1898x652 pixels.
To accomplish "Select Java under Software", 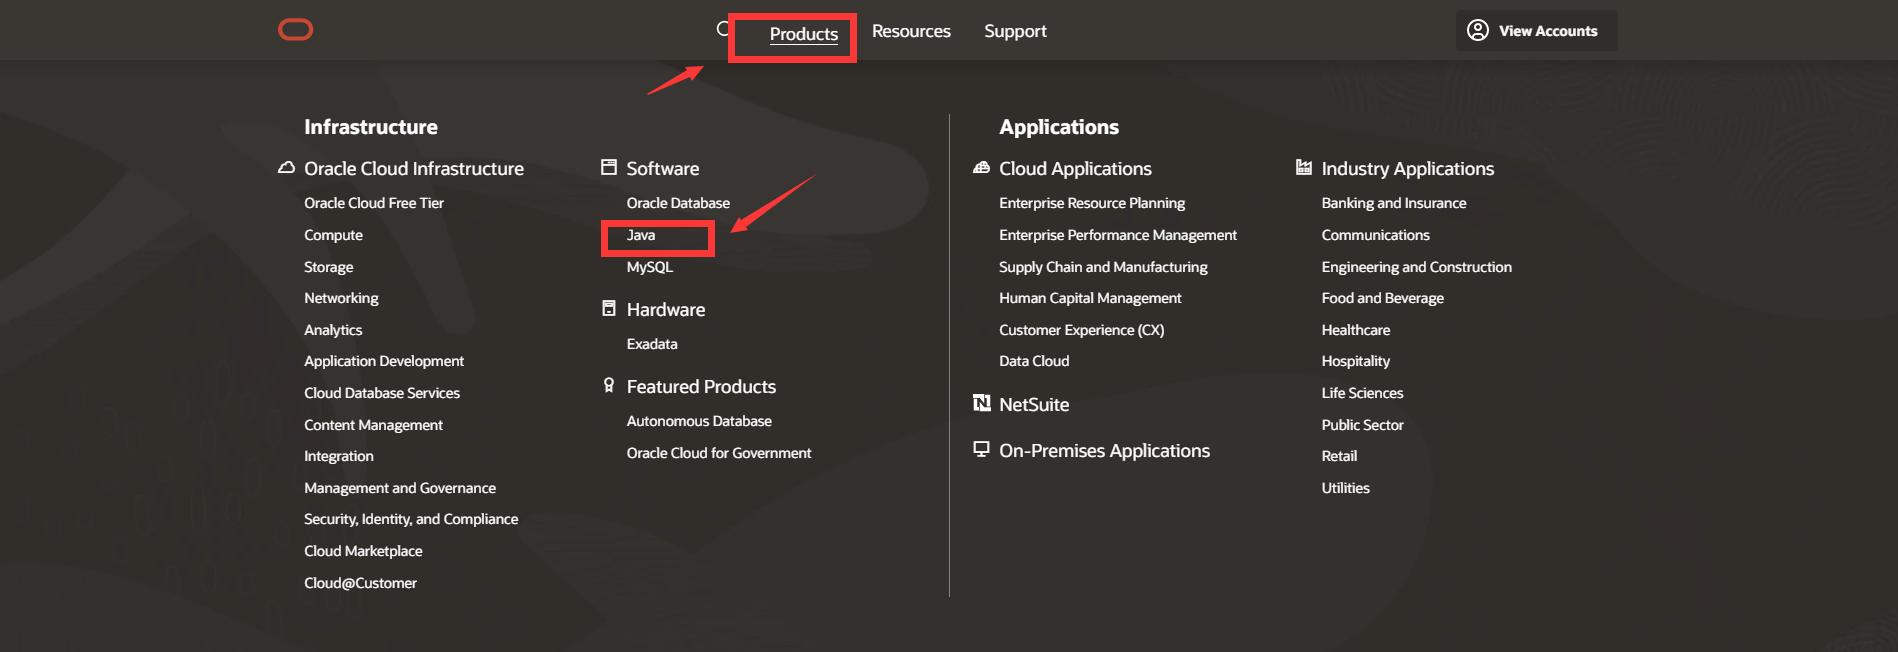I will coord(641,235).
